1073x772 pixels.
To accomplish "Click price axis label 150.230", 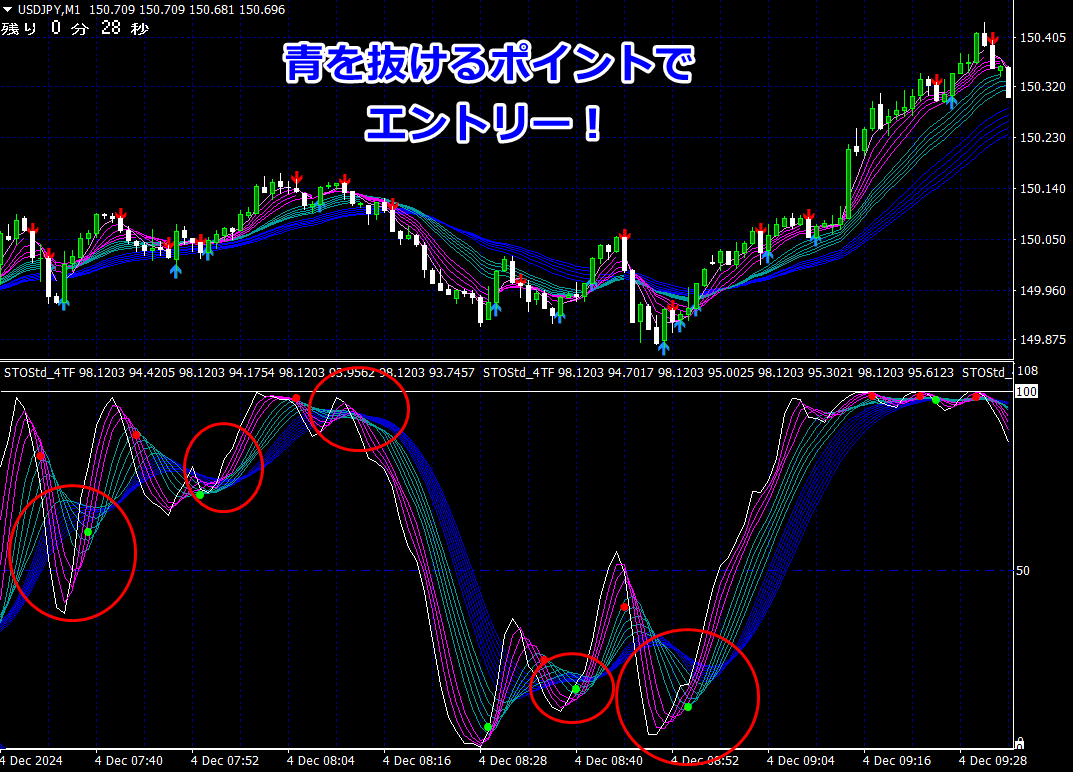I will tap(1042, 138).
